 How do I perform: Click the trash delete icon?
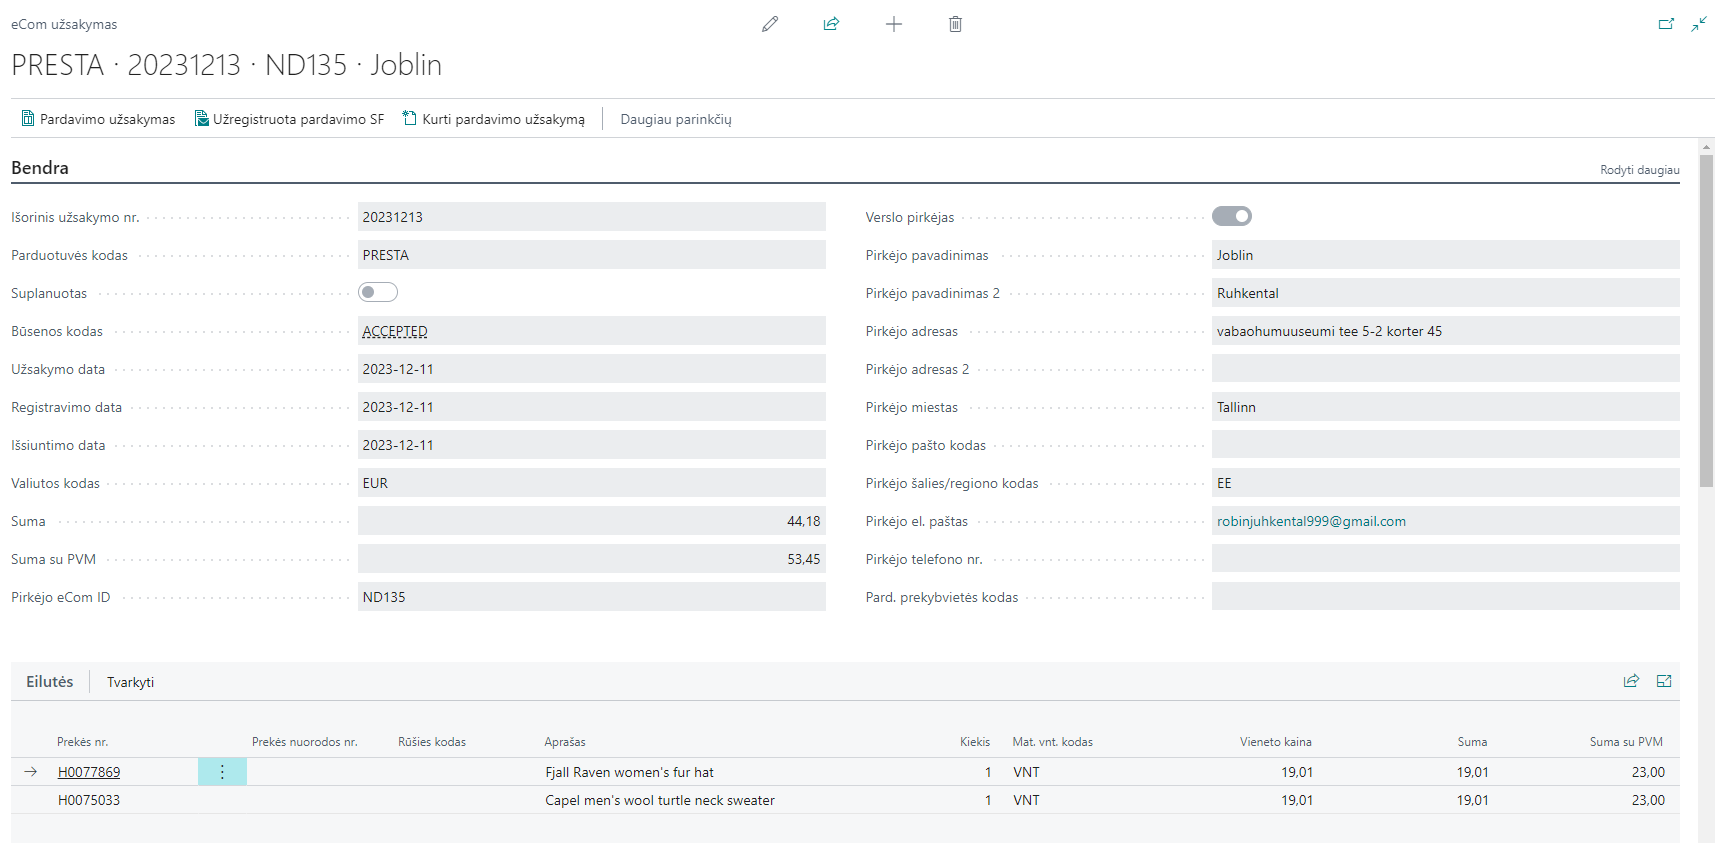point(955,24)
